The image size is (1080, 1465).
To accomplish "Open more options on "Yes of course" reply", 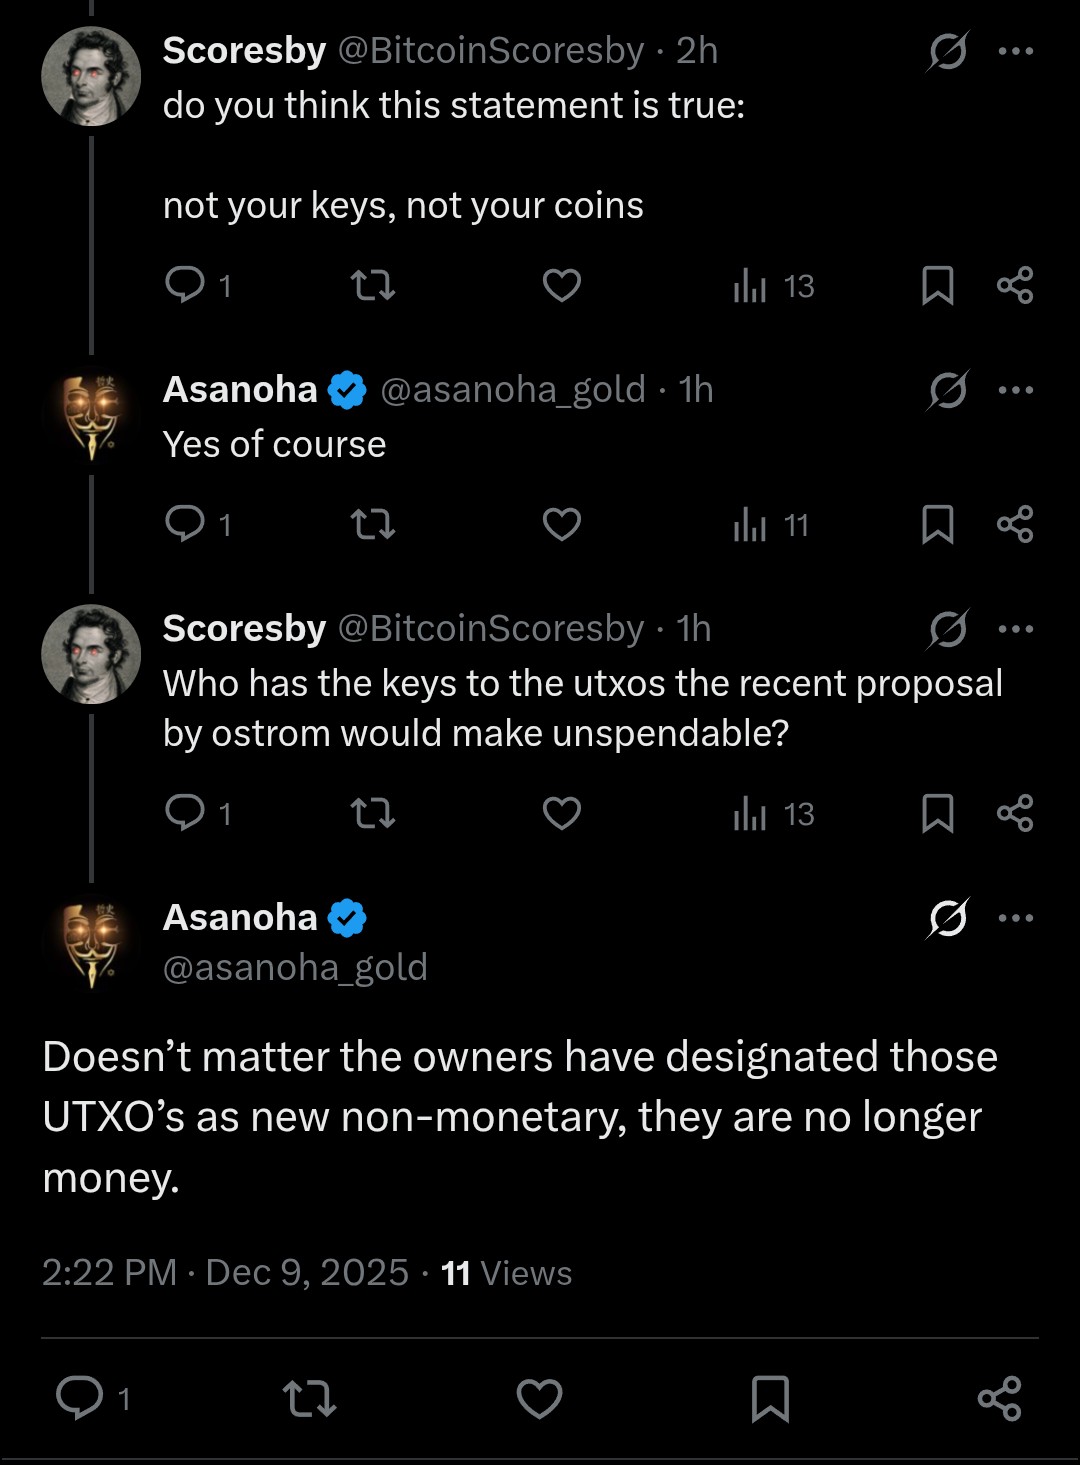I will [x=1016, y=390].
